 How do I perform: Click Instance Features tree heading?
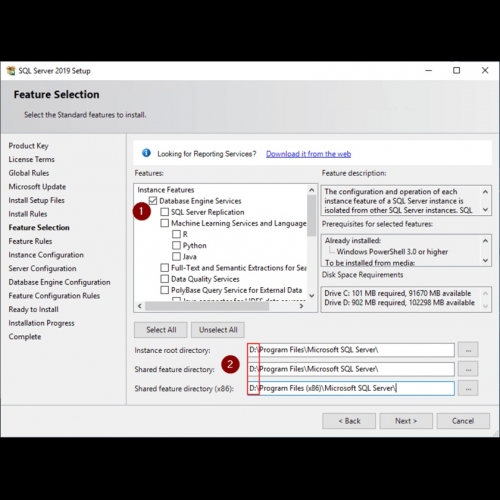[x=166, y=190]
